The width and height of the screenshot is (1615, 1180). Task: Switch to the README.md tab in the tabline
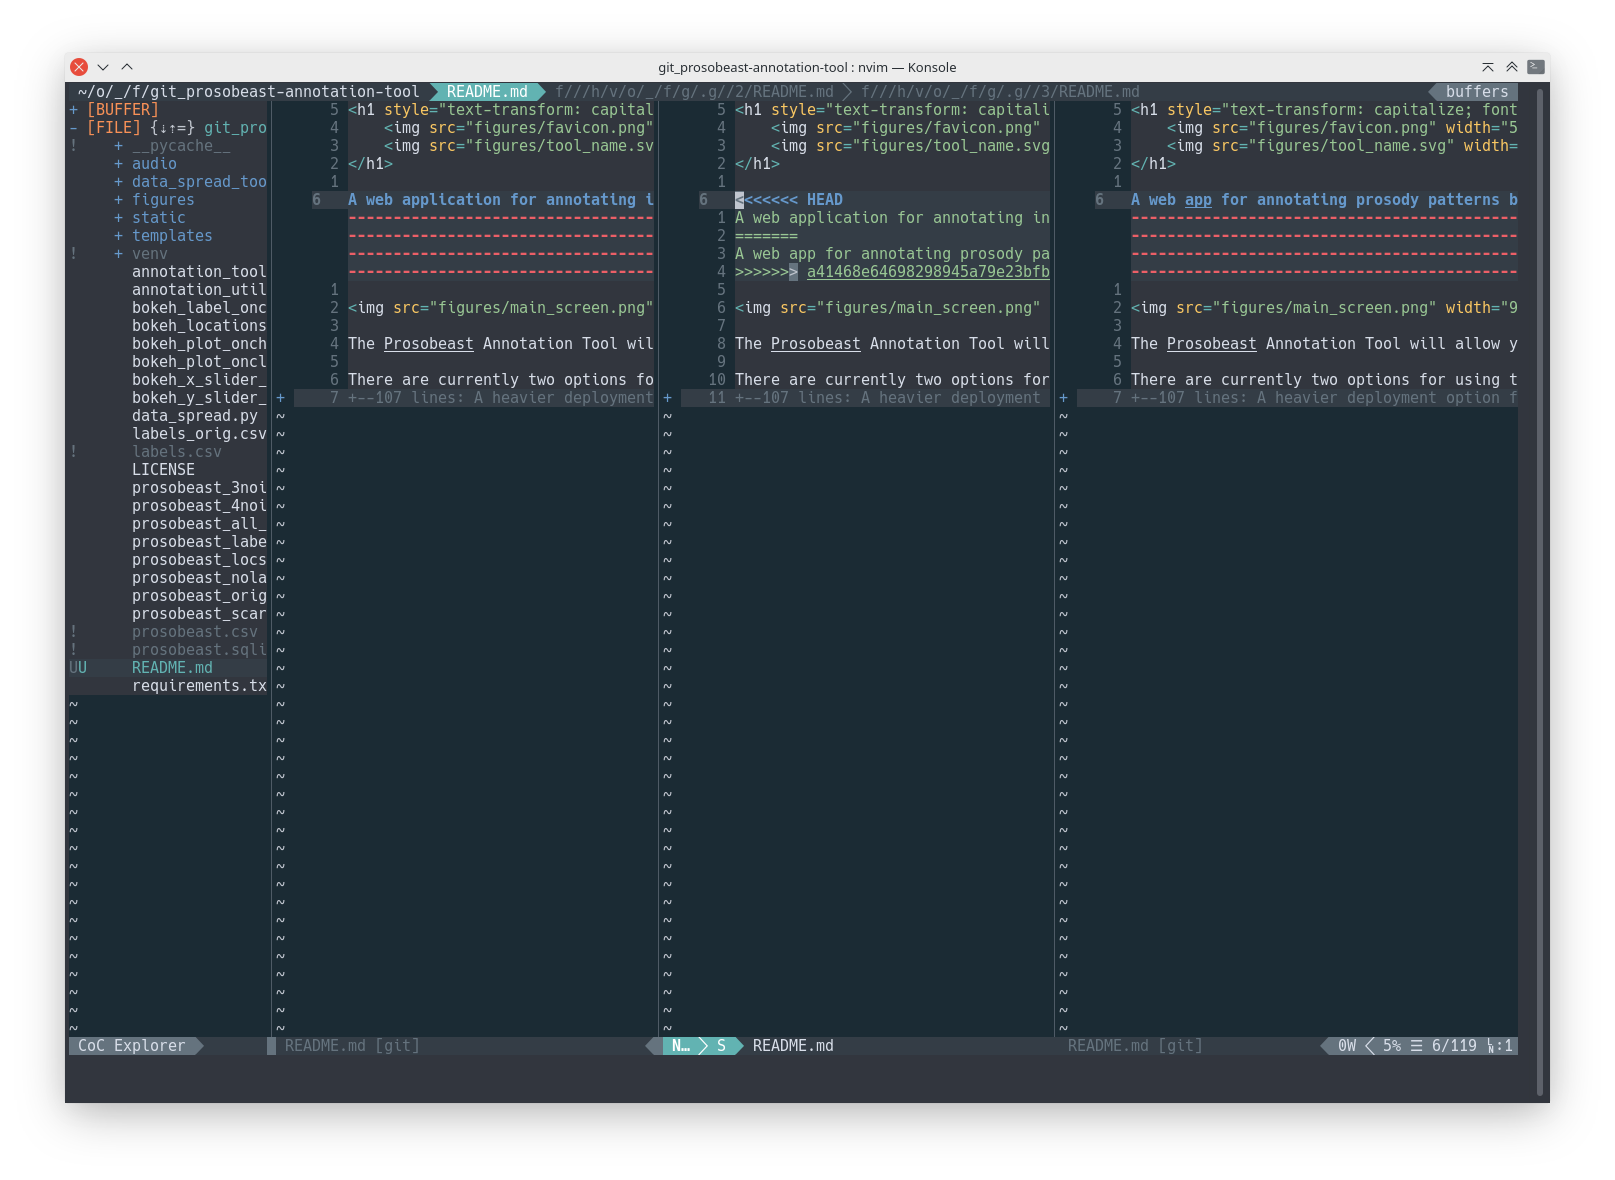486,91
